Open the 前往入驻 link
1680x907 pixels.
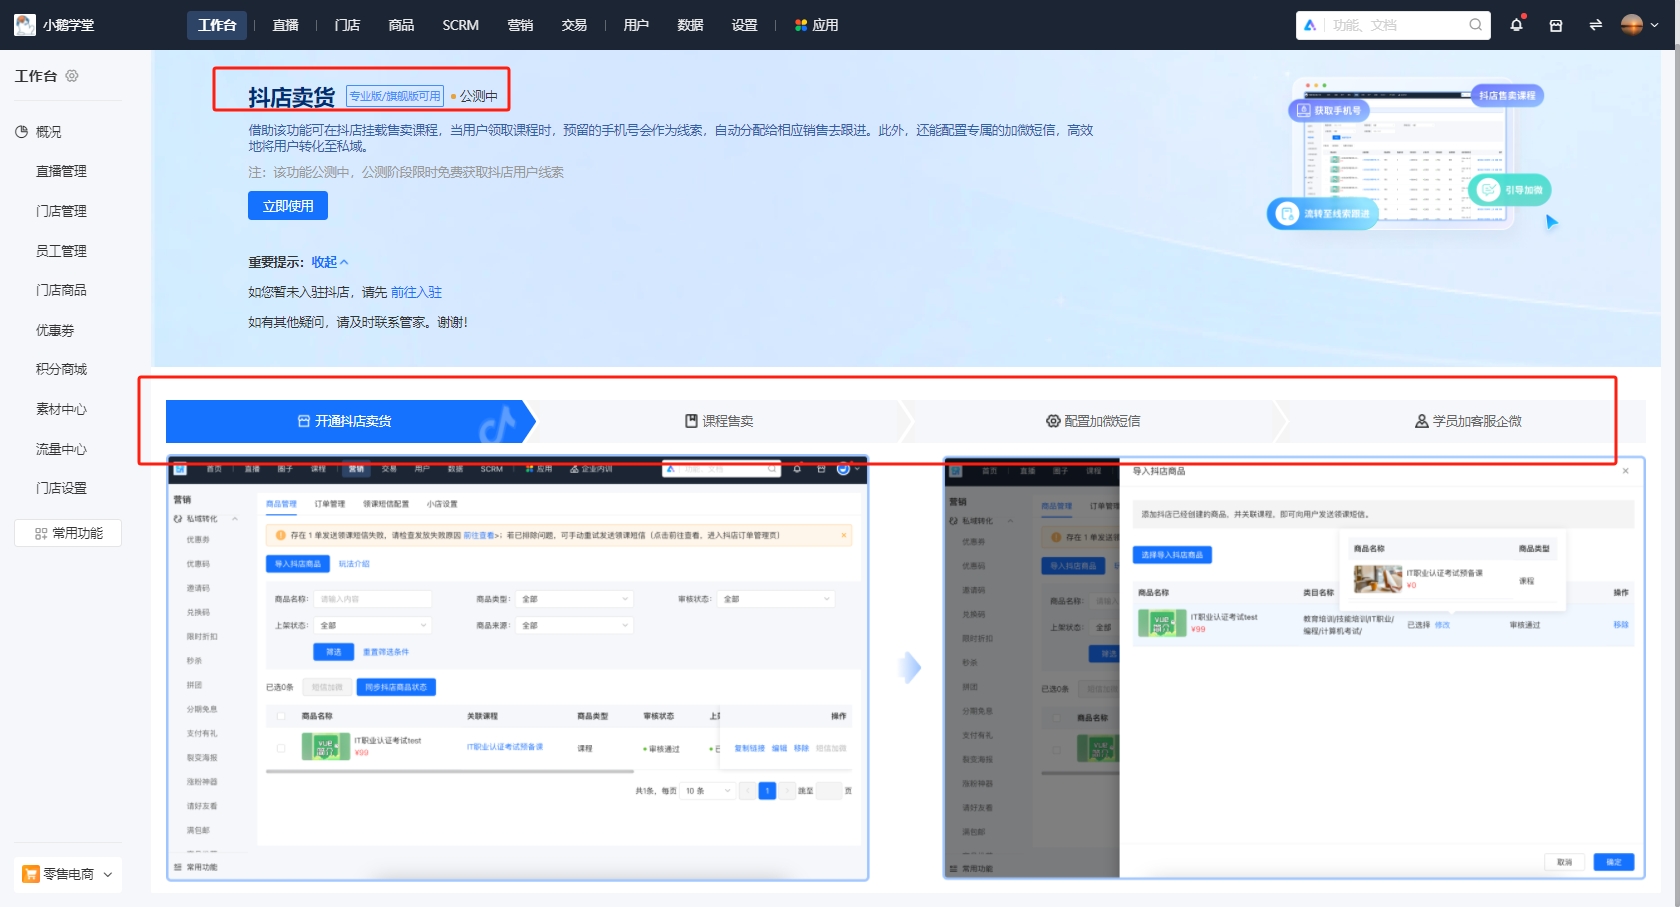tap(417, 292)
